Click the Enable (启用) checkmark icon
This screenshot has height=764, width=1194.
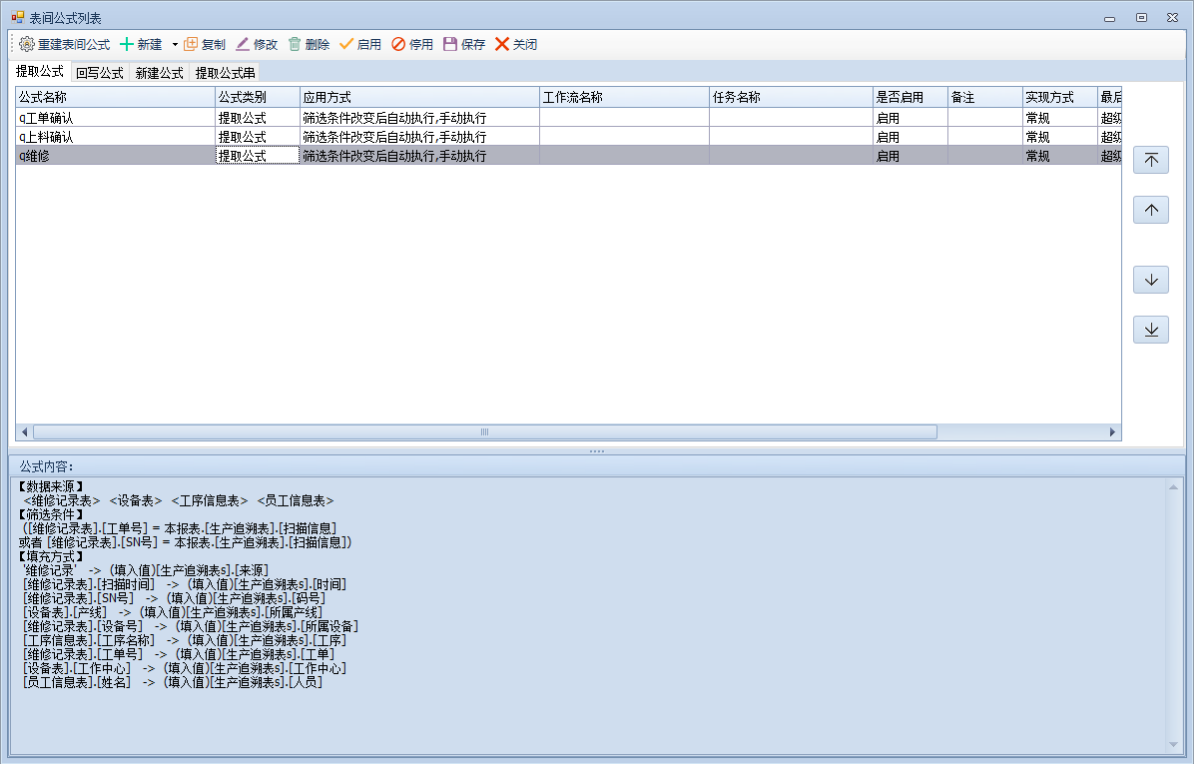[x=347, y=45]
